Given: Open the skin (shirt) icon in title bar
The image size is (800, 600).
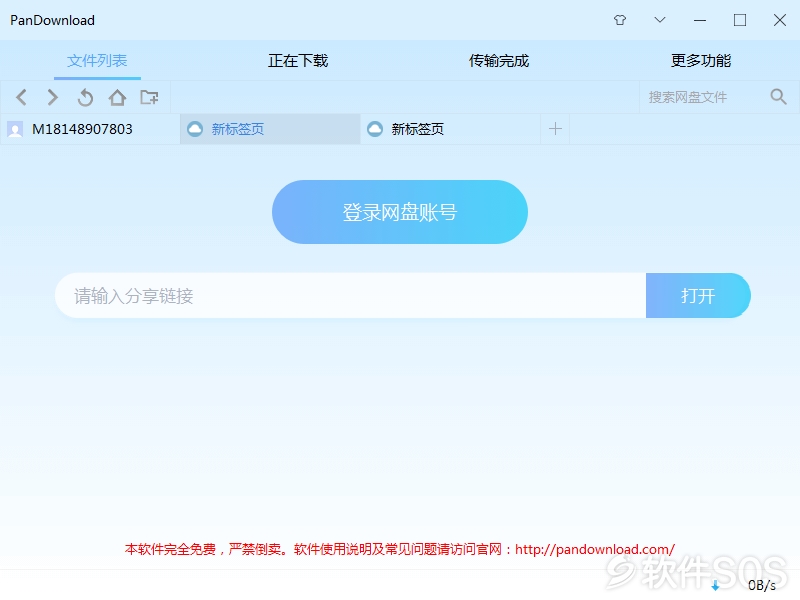Looking at the screenshot, I should click(620, 20).
